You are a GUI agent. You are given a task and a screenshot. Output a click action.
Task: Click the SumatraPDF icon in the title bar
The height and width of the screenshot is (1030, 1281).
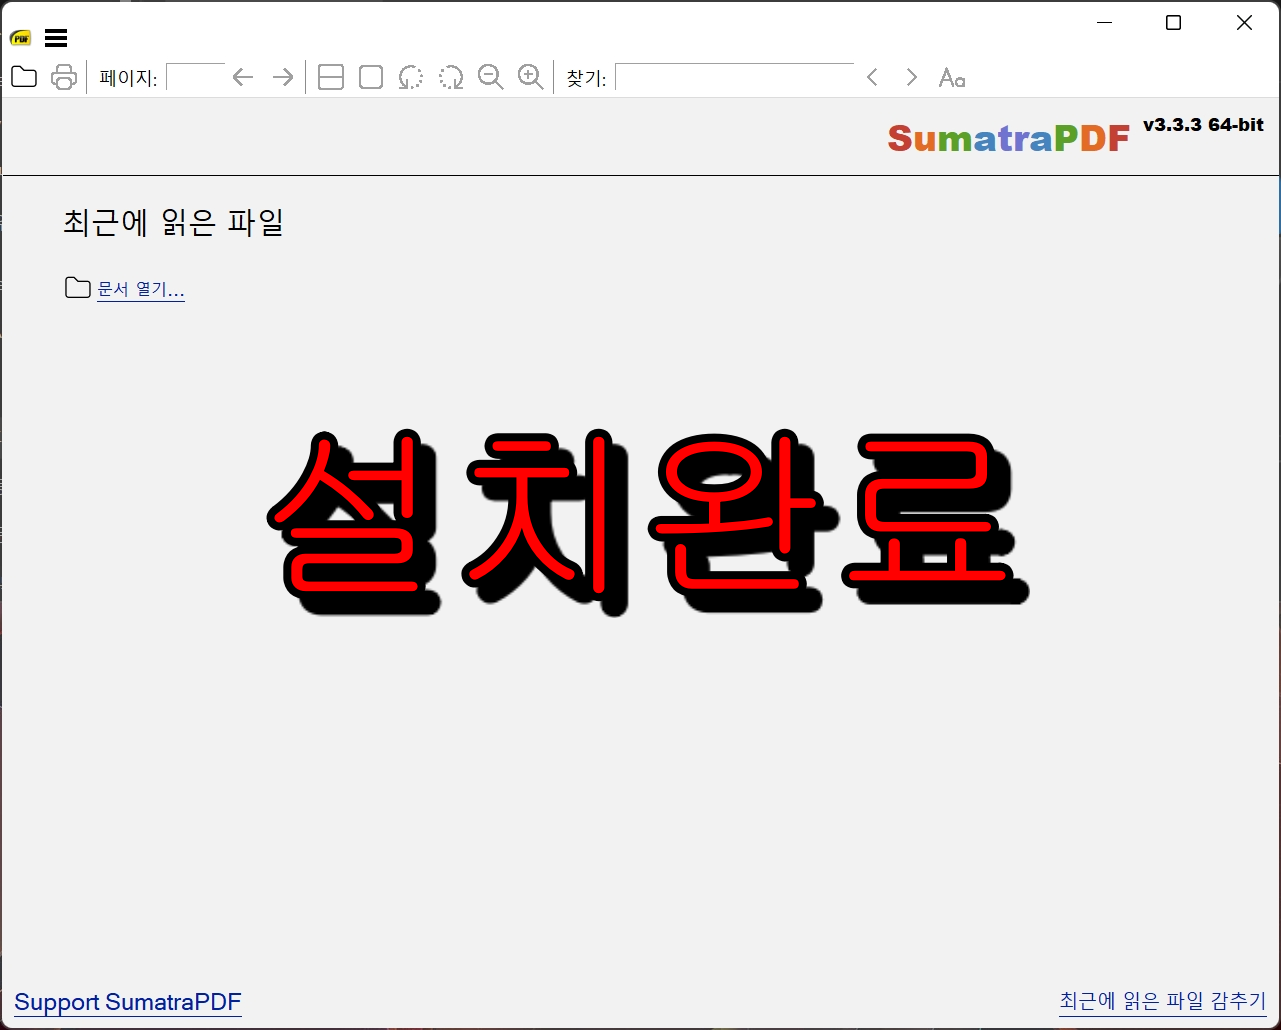pos(18,38)
